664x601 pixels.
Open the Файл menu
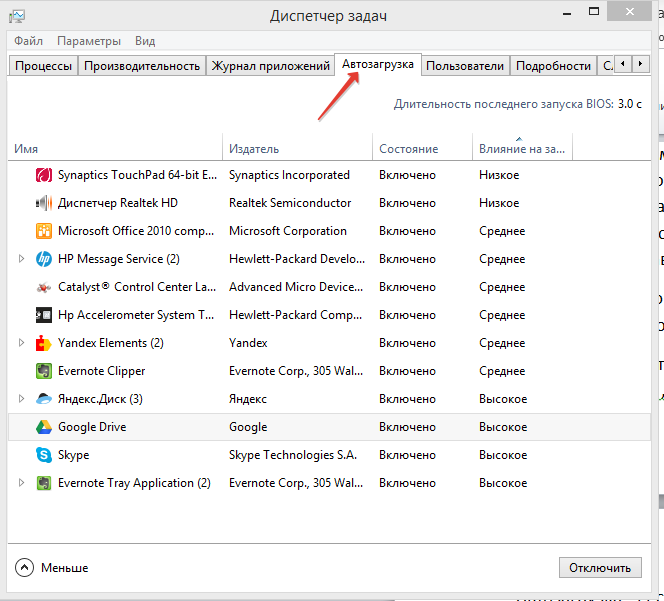coord(28,41)
